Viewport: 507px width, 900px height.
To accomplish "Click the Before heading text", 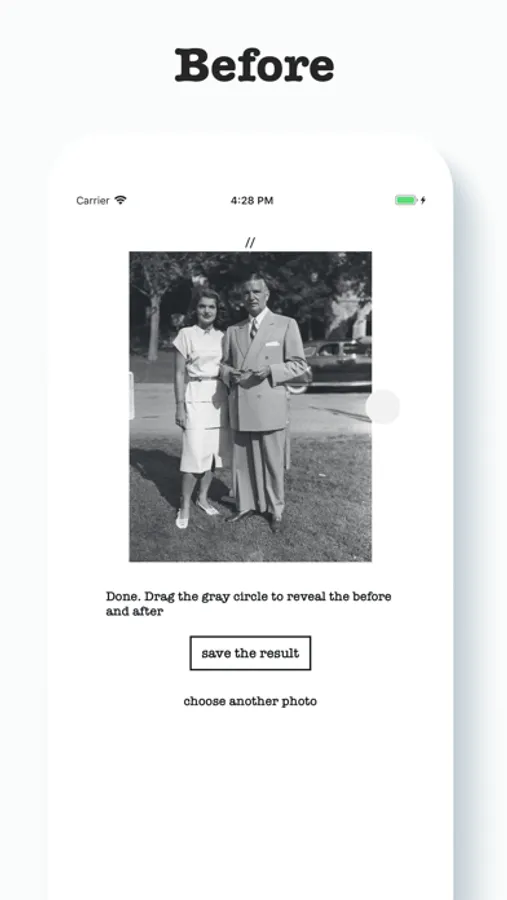I will 254,65.
